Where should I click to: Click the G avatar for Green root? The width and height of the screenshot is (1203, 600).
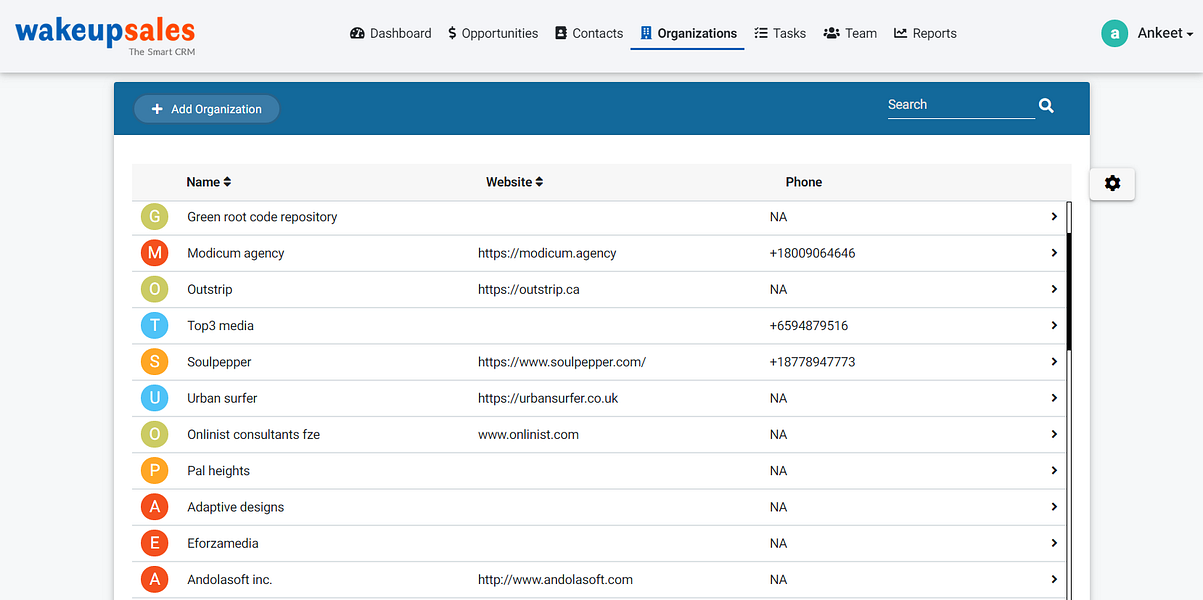tap(154, 217)
